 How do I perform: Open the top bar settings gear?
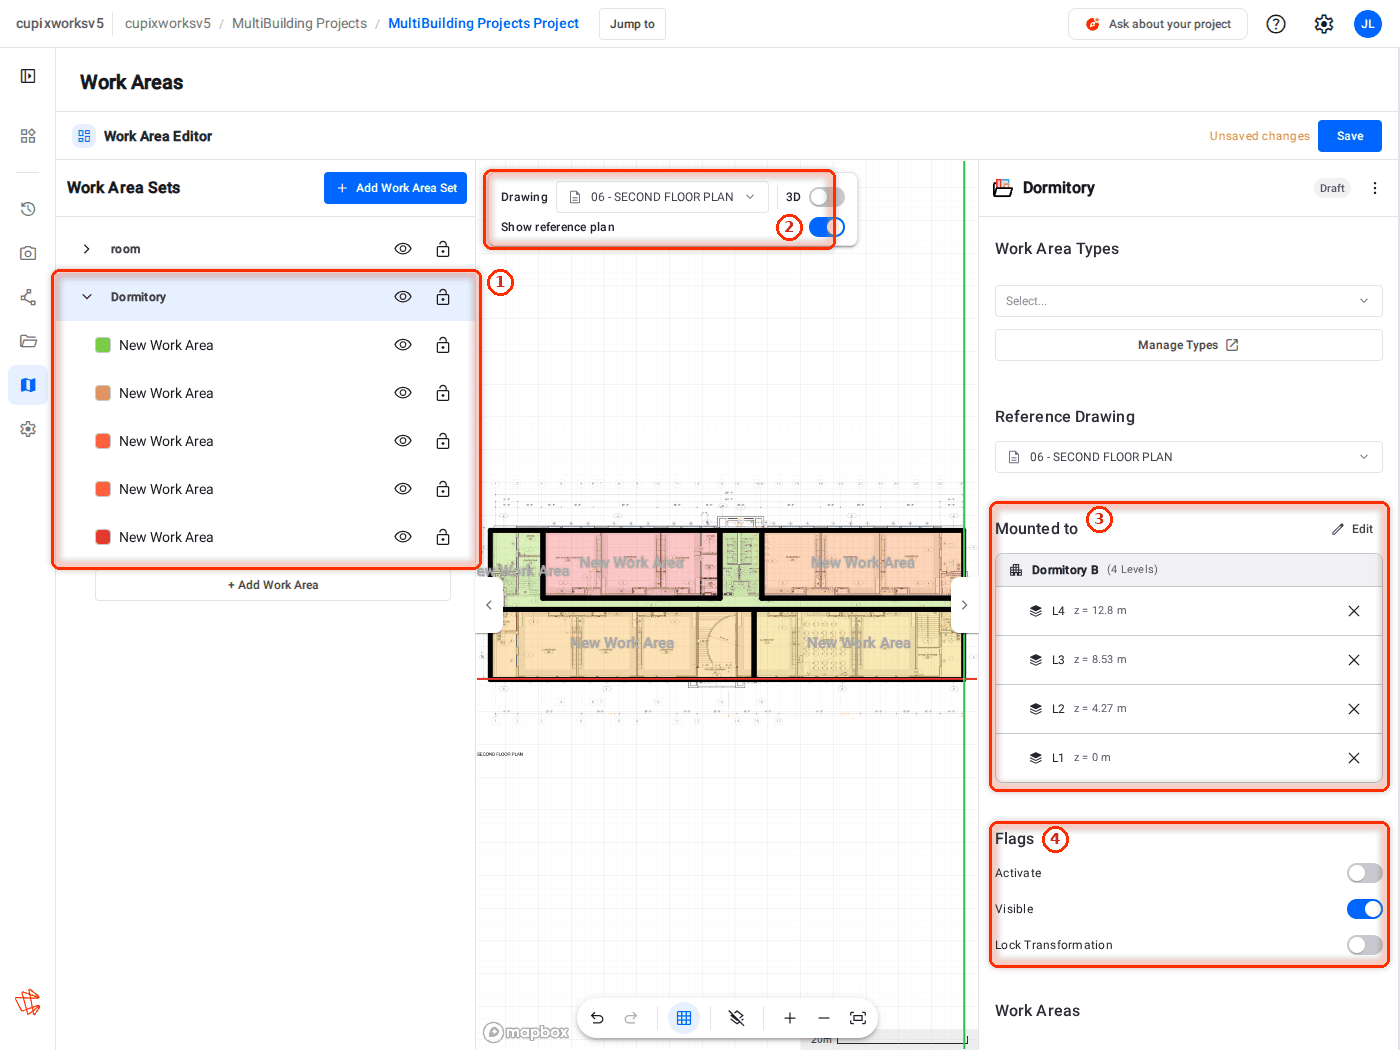(1324, 24)
